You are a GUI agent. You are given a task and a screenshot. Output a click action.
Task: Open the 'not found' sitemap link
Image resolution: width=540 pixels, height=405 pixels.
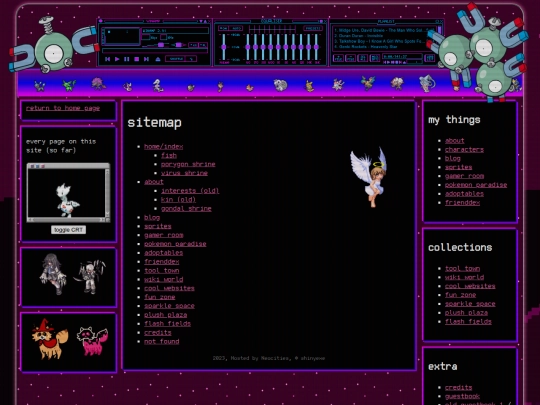pos(162,342)
